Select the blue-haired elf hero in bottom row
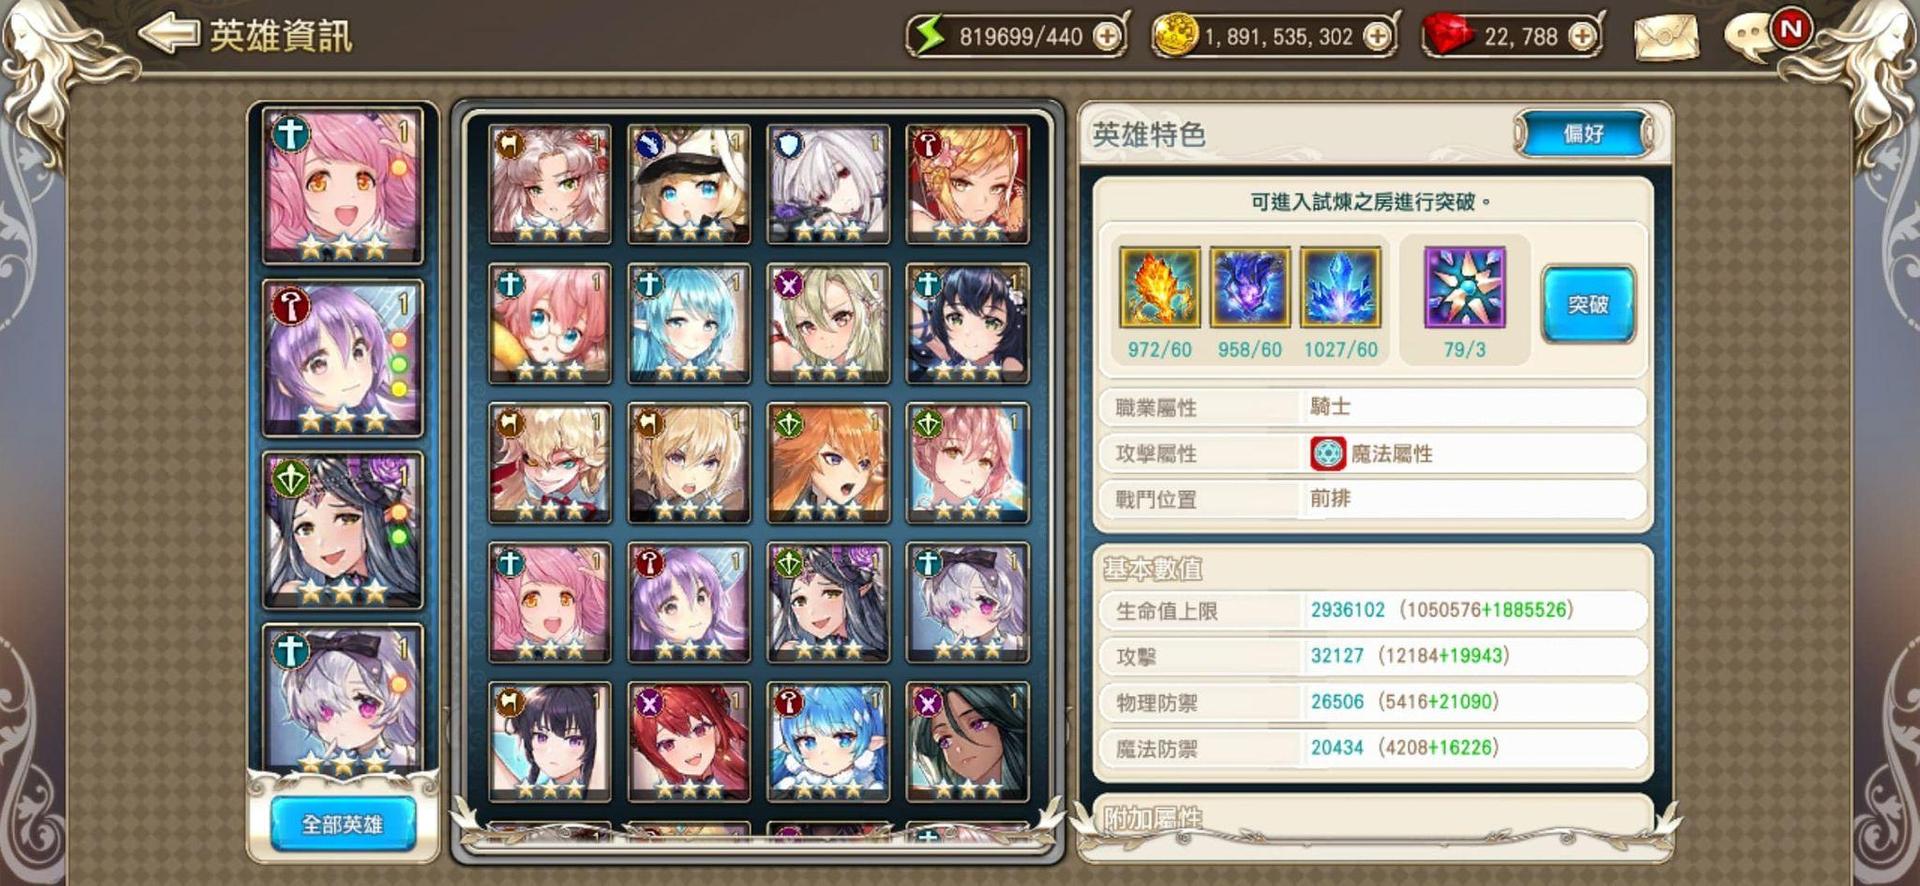The image size is (1920, 886). tap(828, 742)
